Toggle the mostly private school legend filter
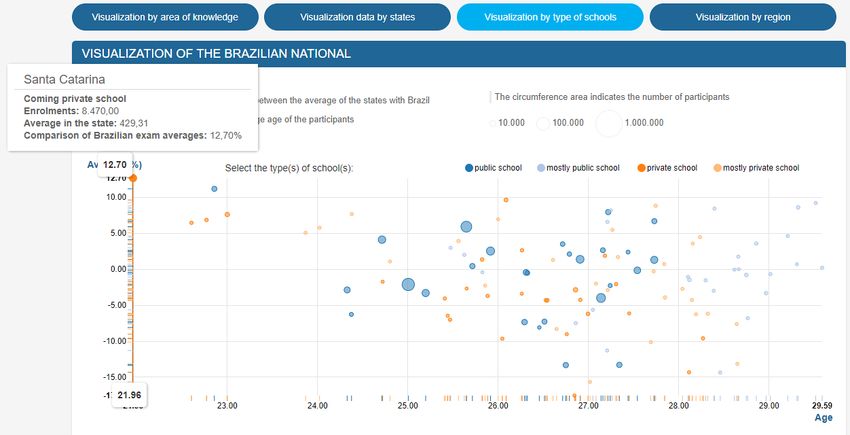 [756, 168]
